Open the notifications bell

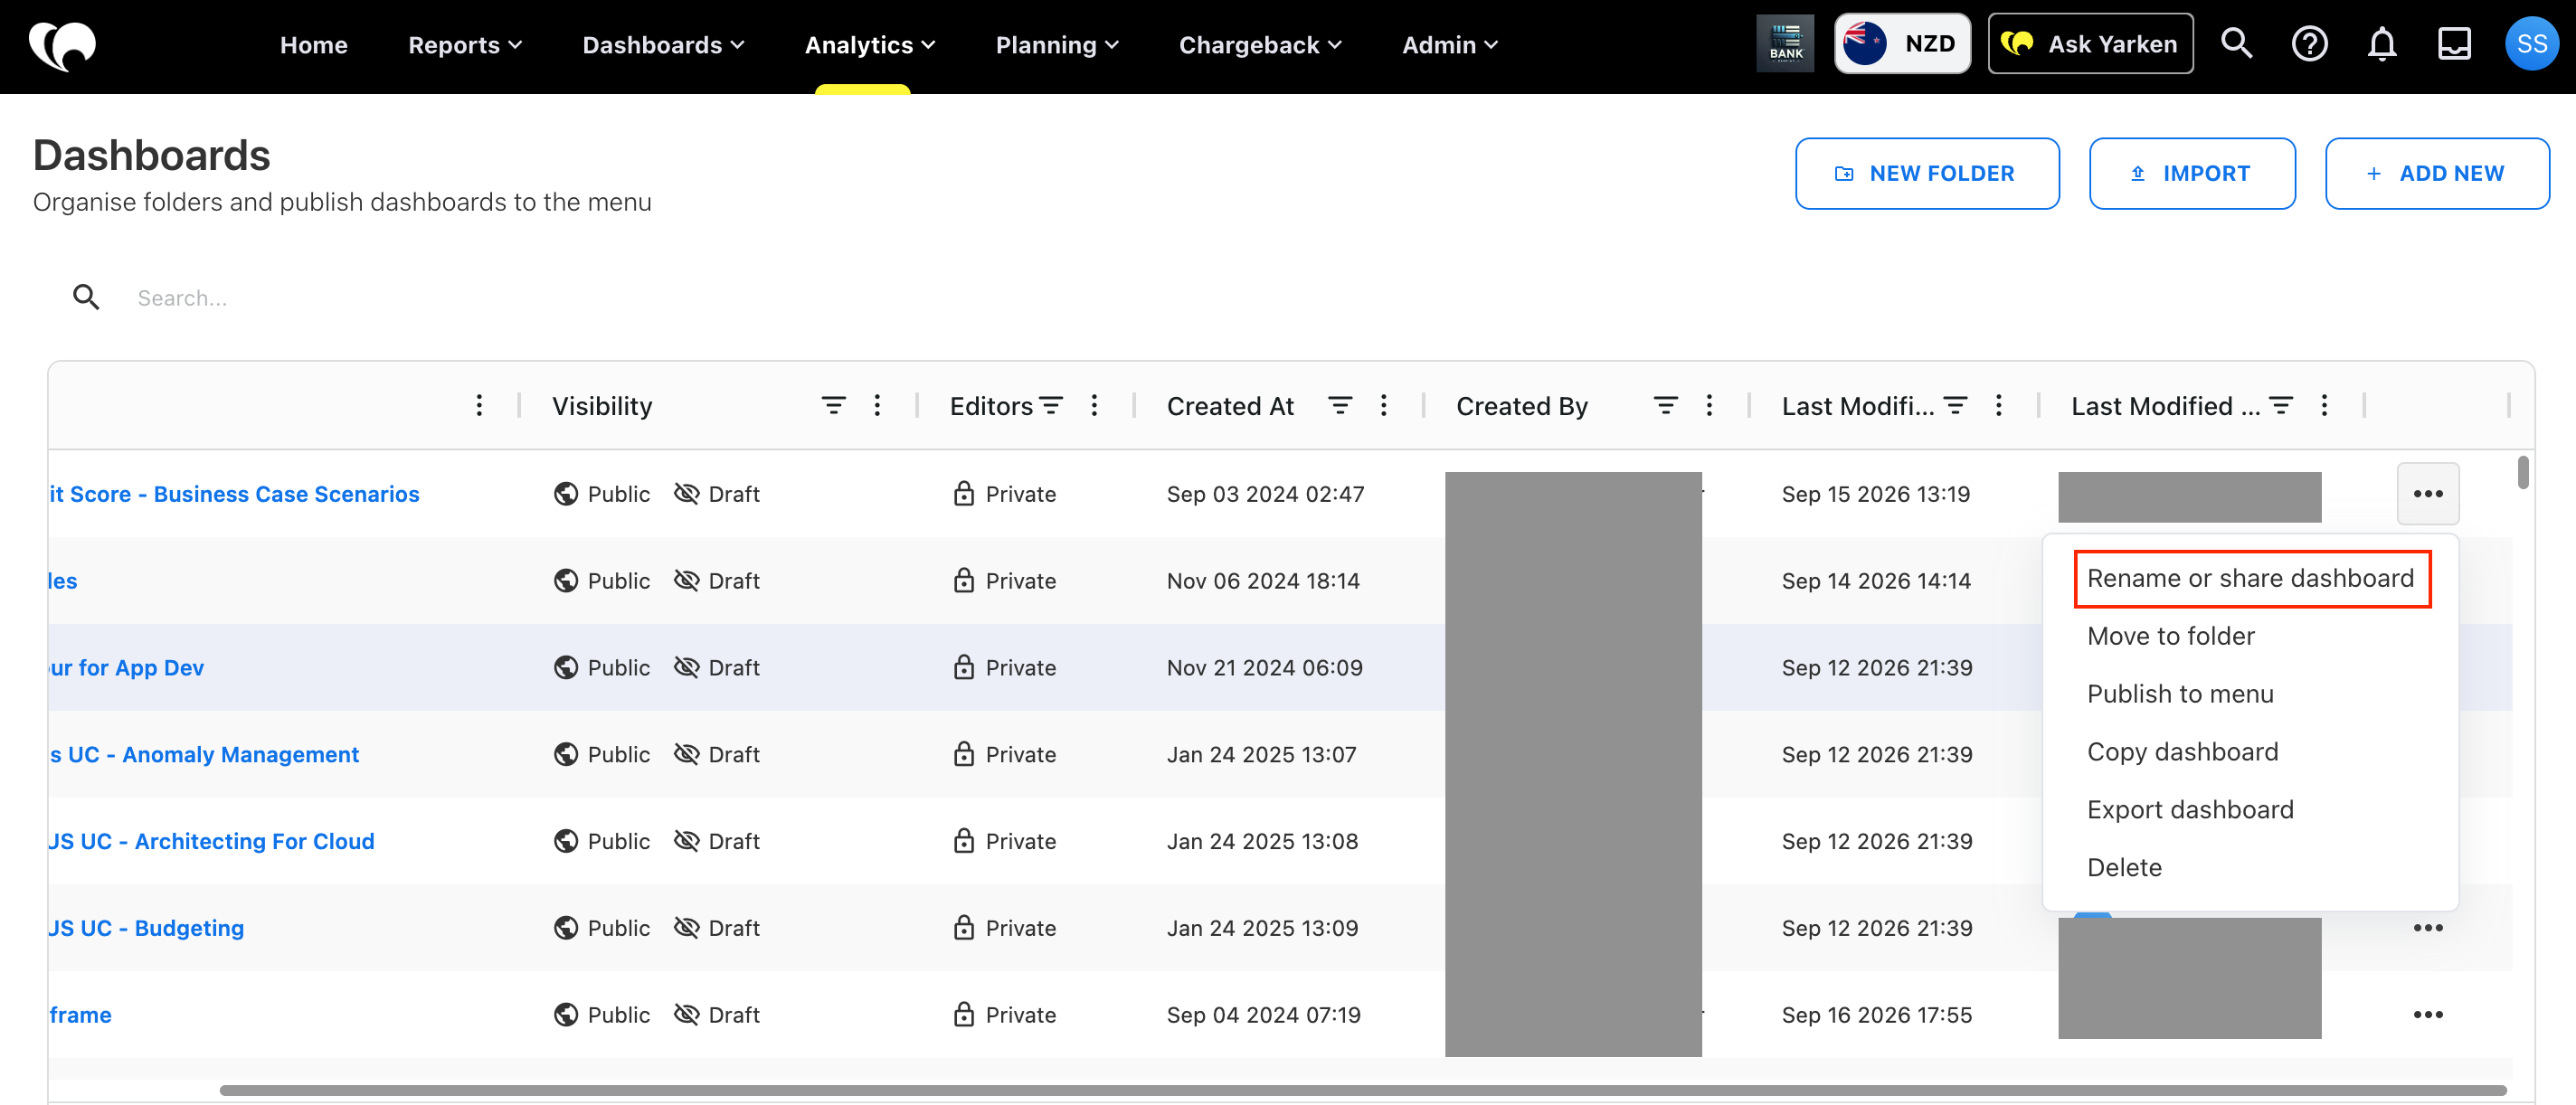(2382, 44)
